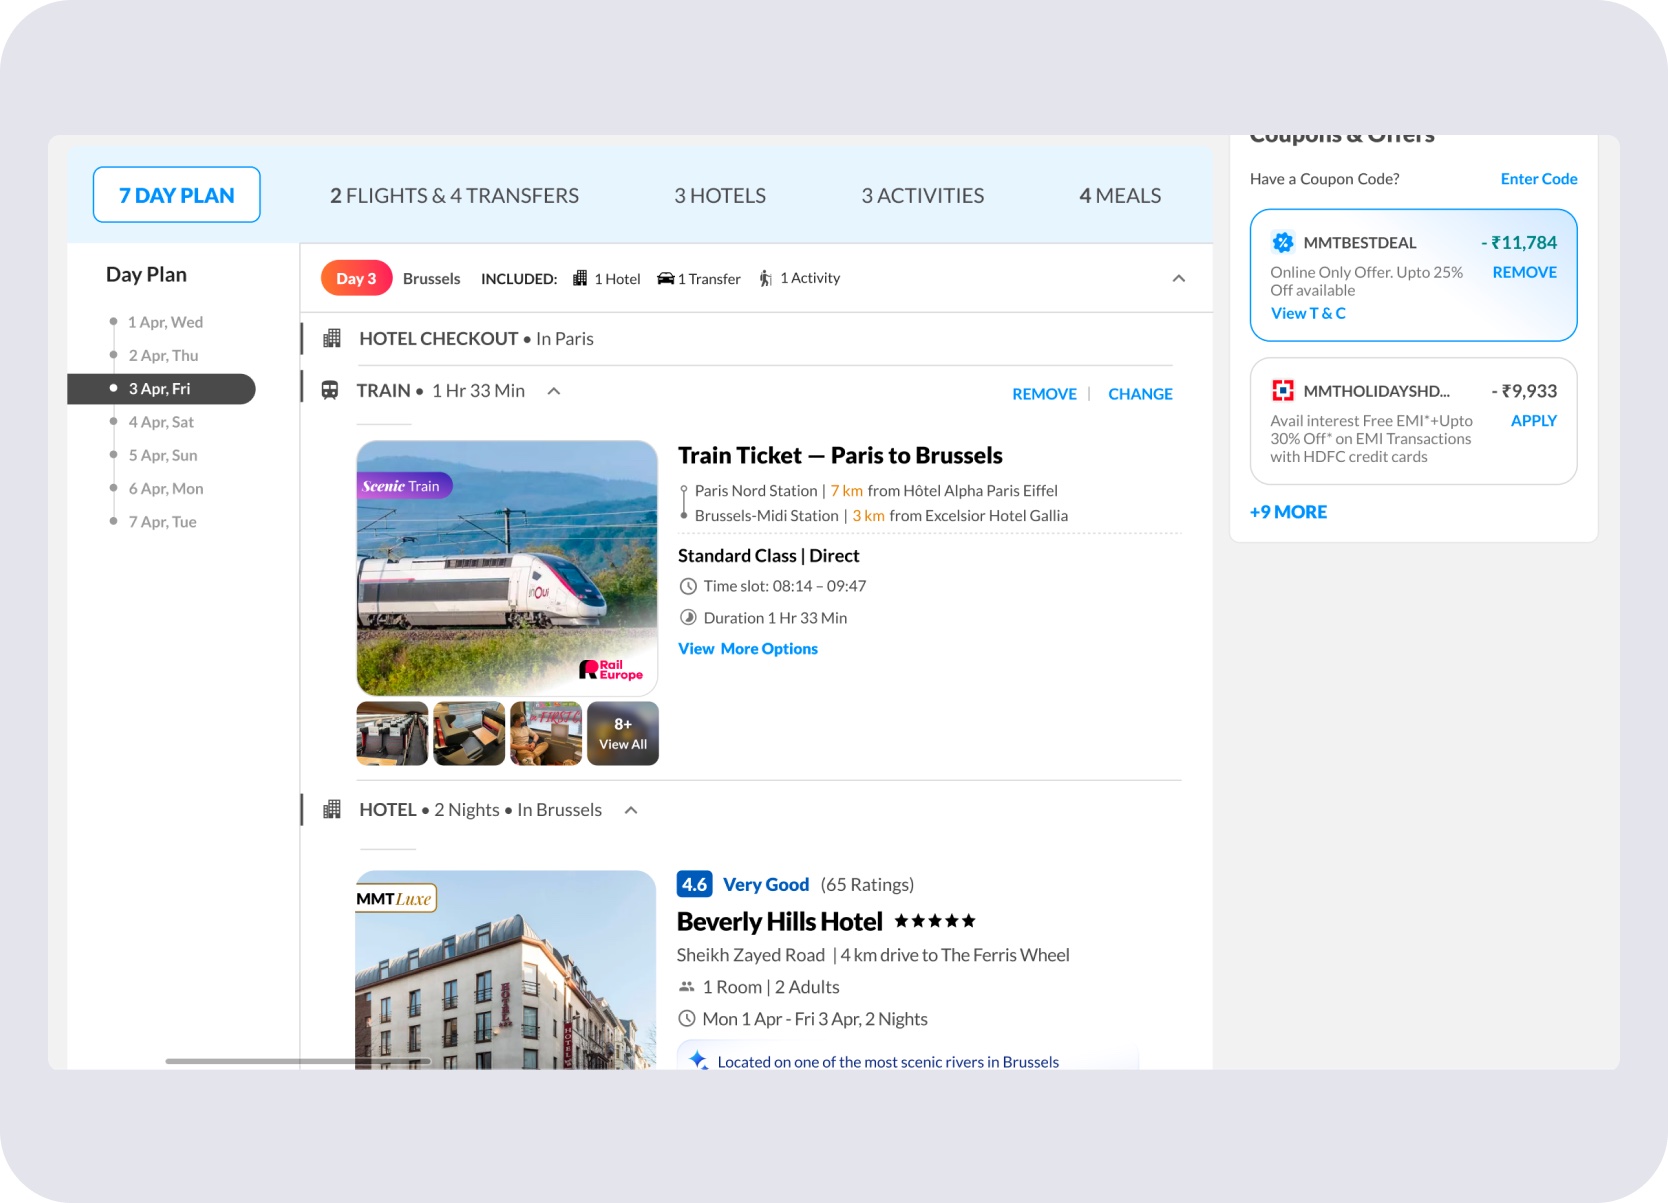The height and width of the screenshot is (1203, 1668).
Task: Click the five-star rating of Beverly Hills Hotel
Action: (x=935, y=921)
